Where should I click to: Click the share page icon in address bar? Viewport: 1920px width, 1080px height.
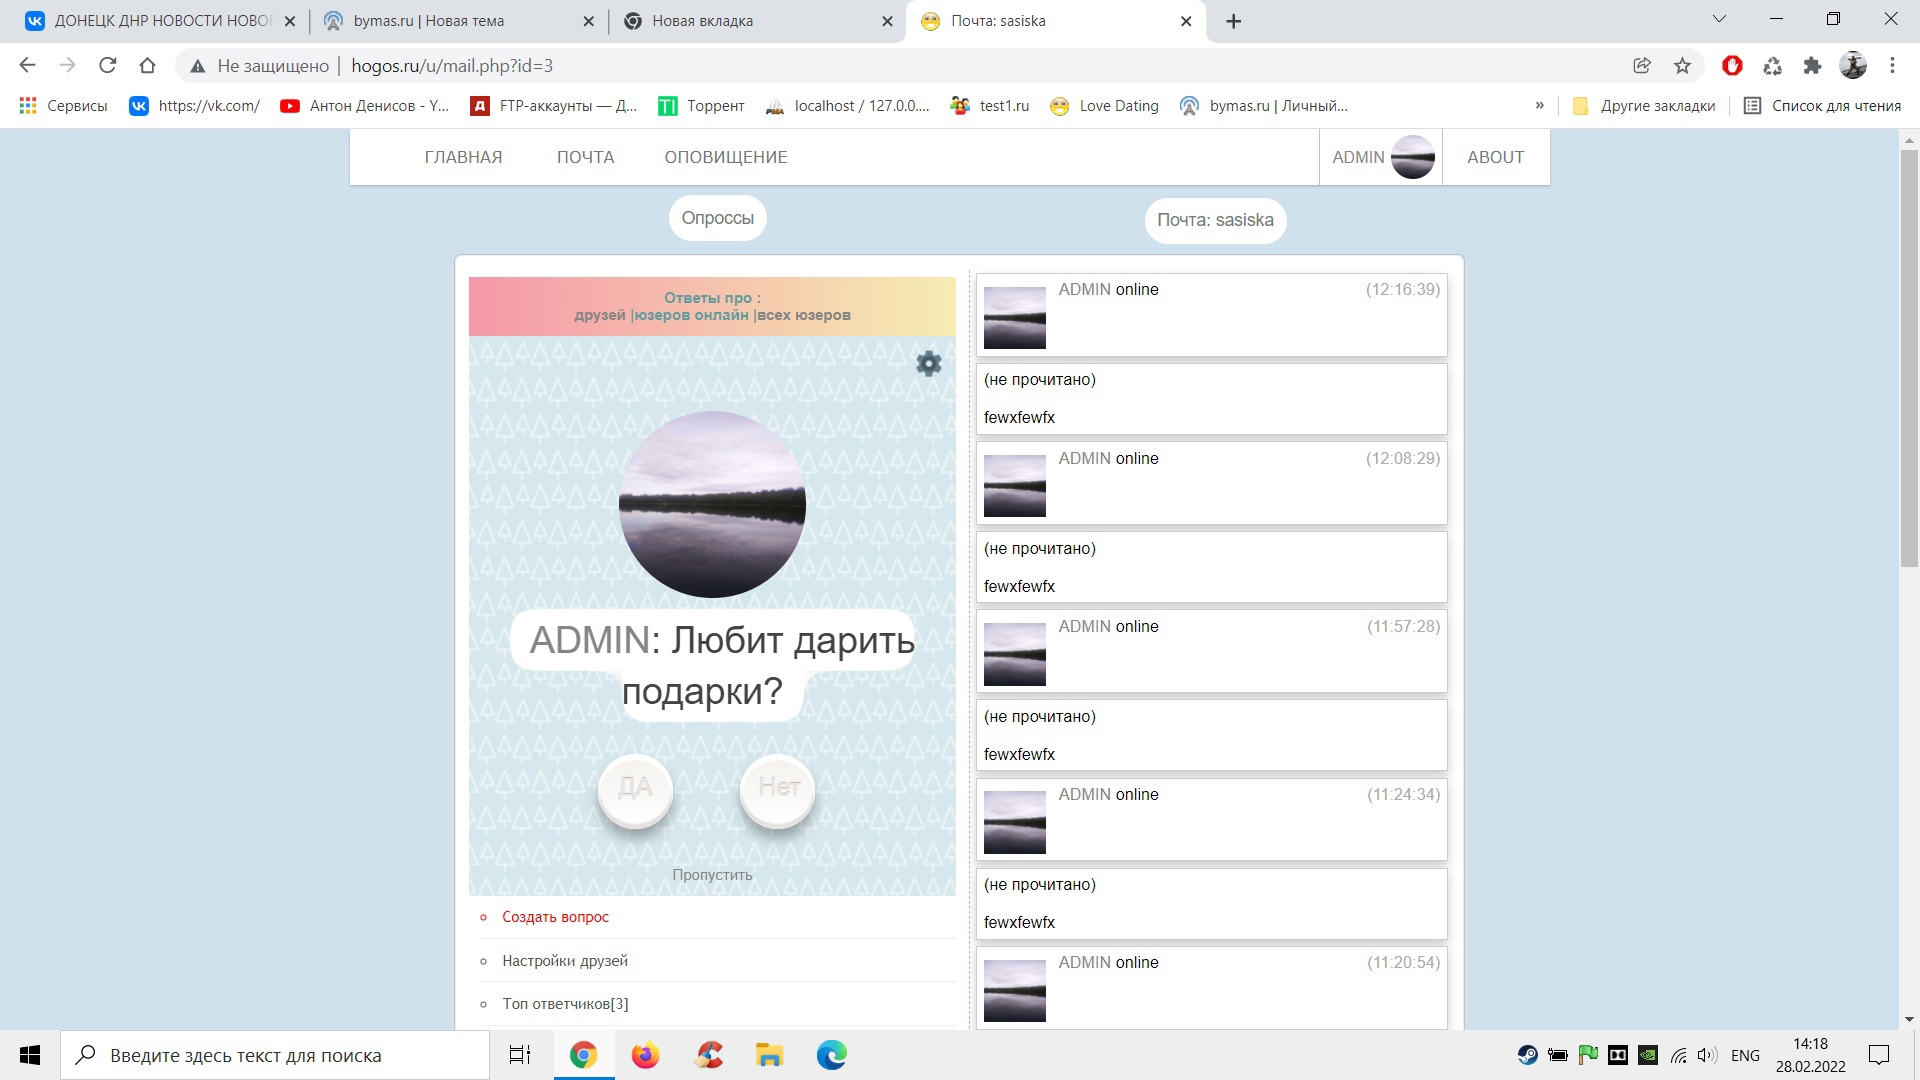tap(1642, 66)
